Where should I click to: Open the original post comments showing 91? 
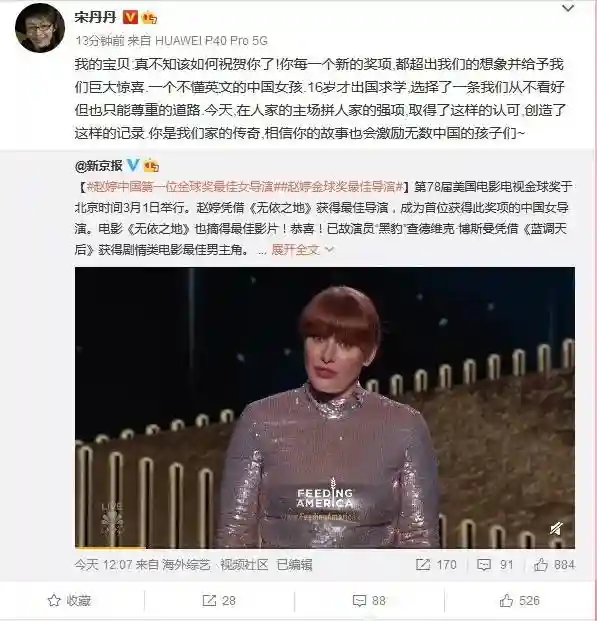(495, 564)
